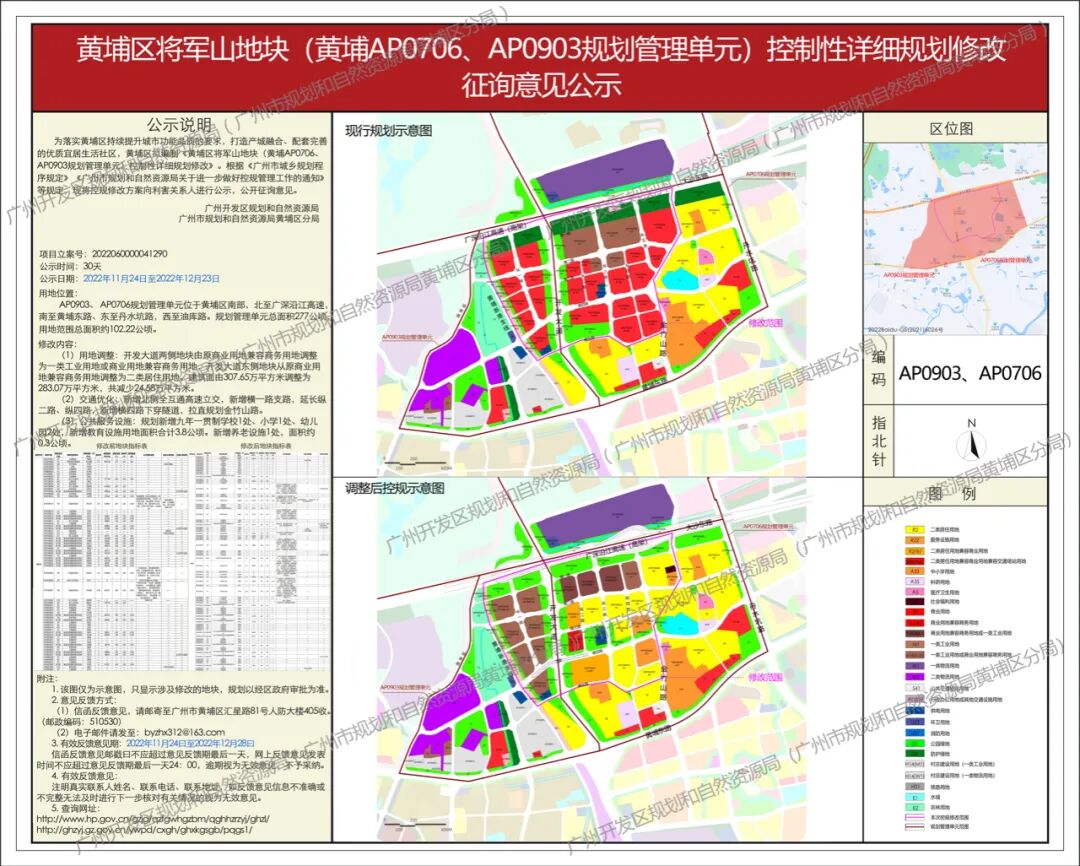1080x866 pixels.
Task: Click the 道路用地 road land legend icon
Action: 914,785
